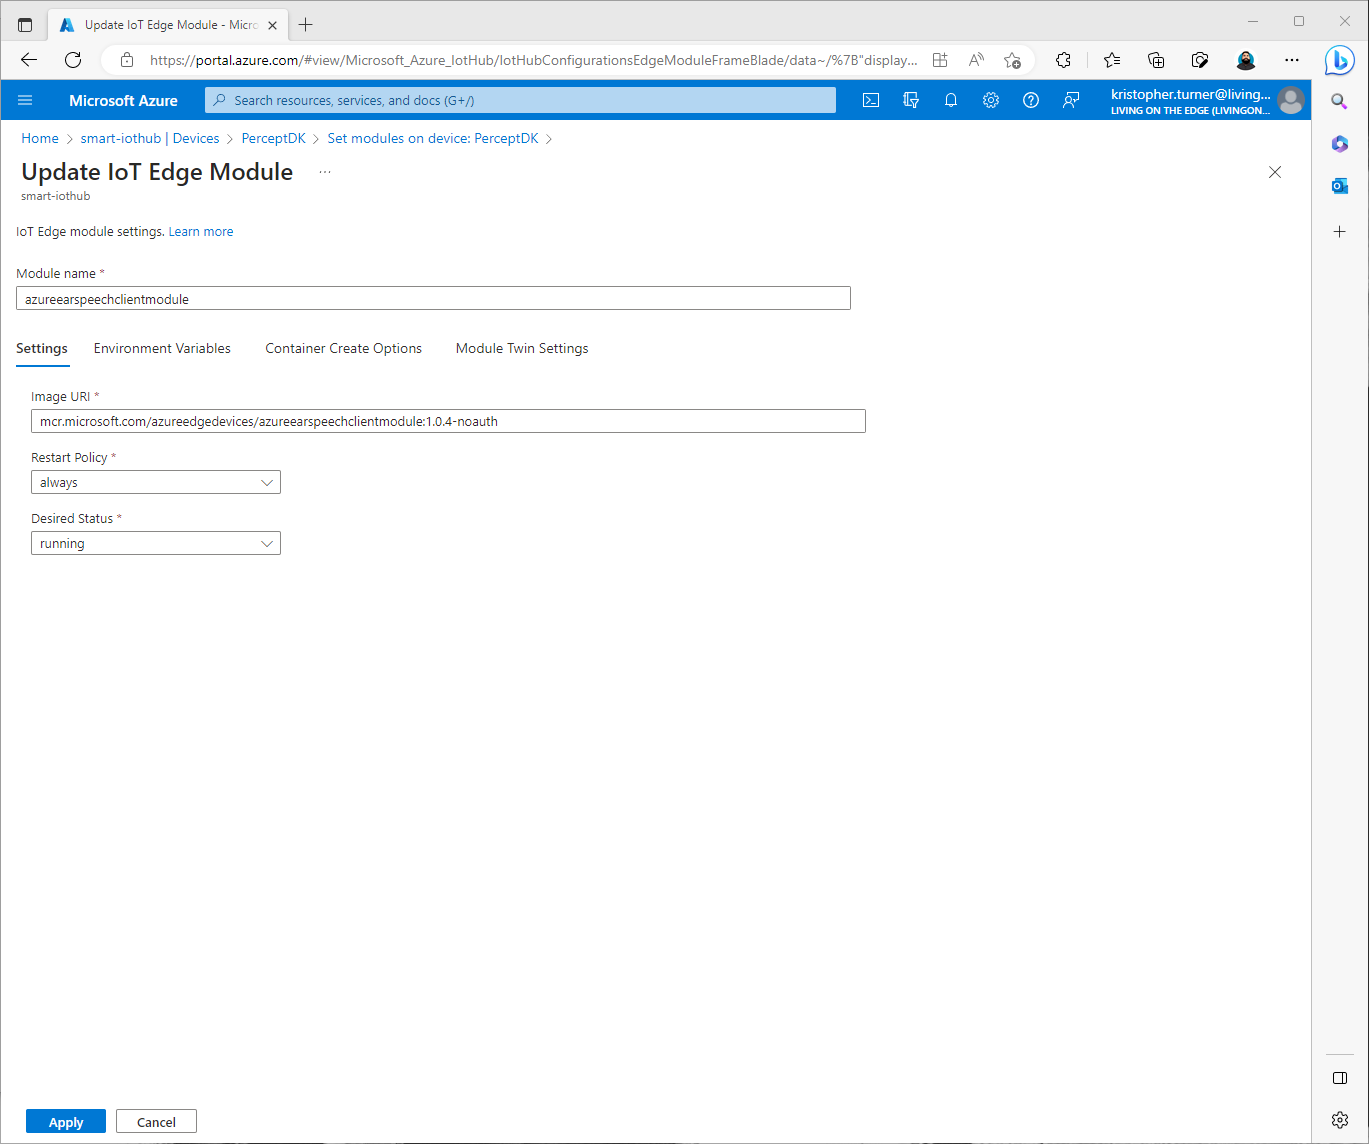Open Directories and subscriptions filter icon
The height and width of the screenshot is (1144, 1369).
point(911,100)
